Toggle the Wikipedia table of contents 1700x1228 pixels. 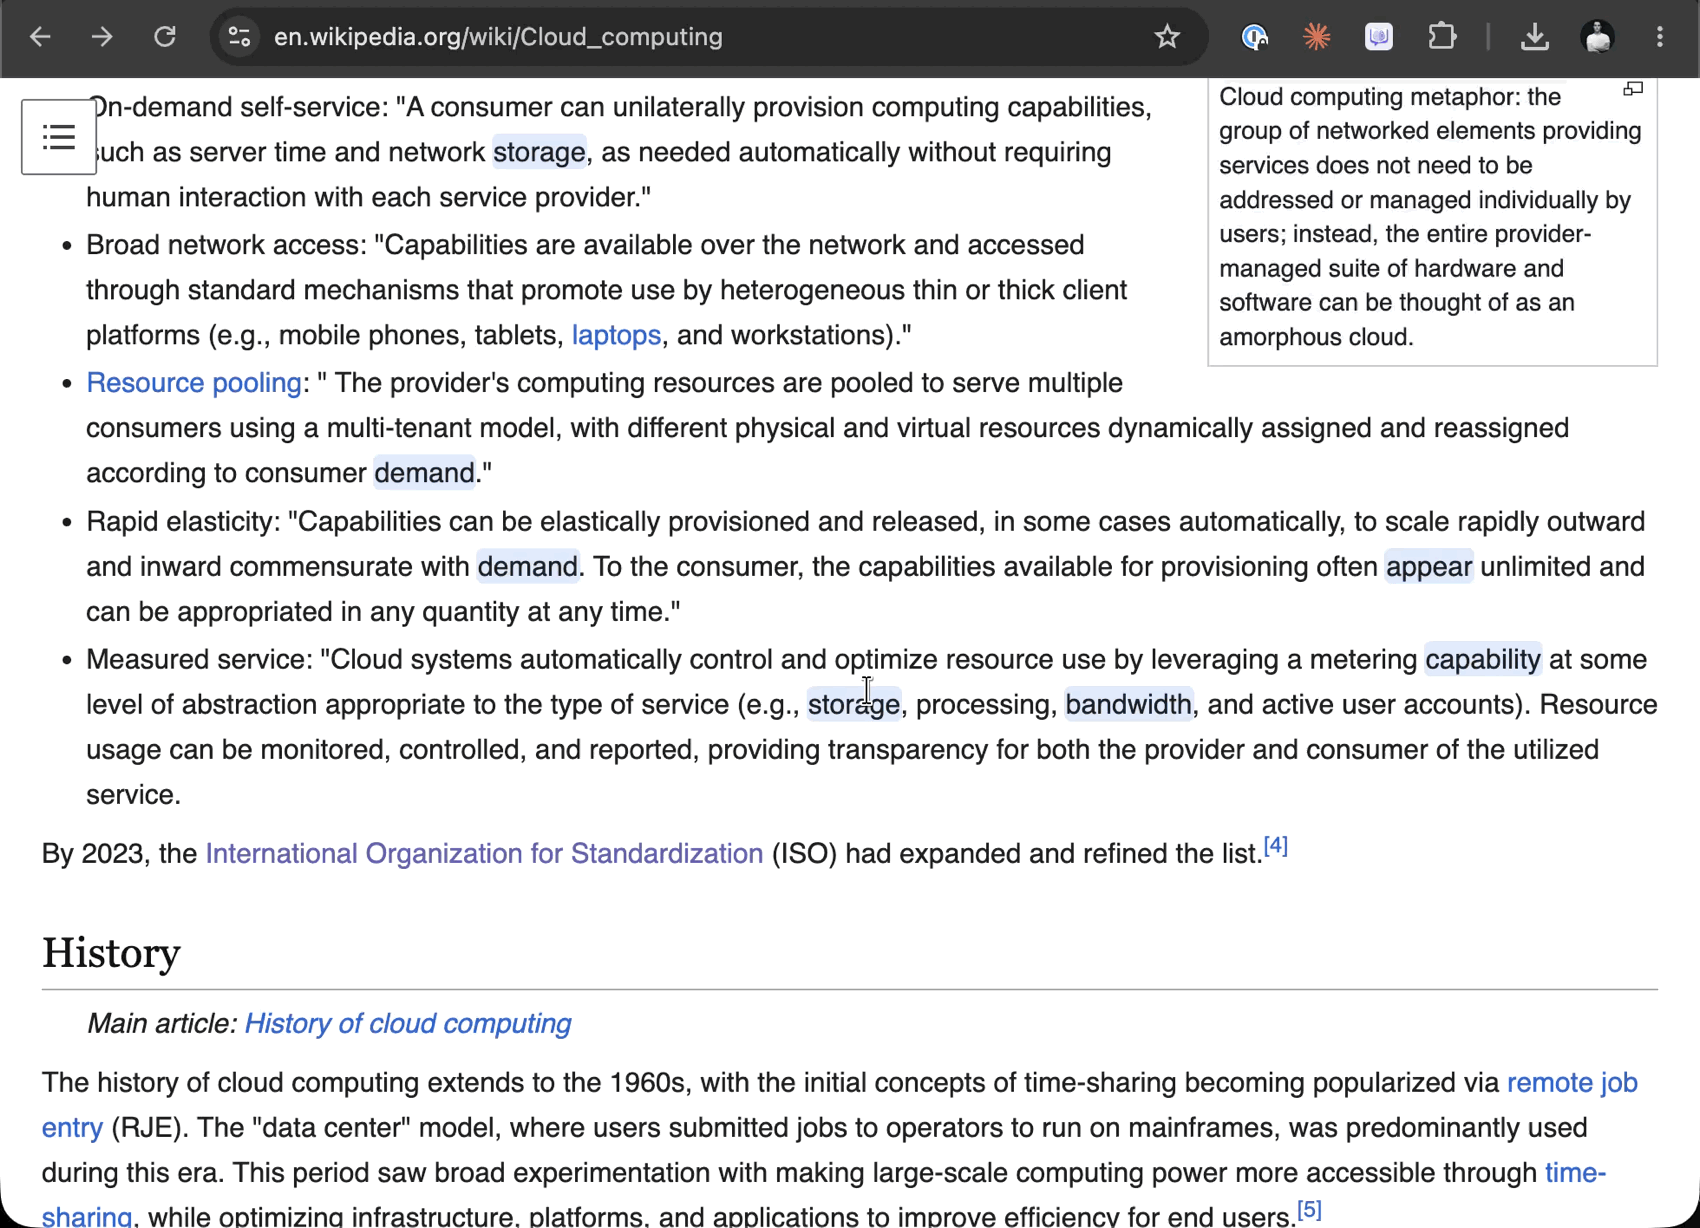click(59, 137)
